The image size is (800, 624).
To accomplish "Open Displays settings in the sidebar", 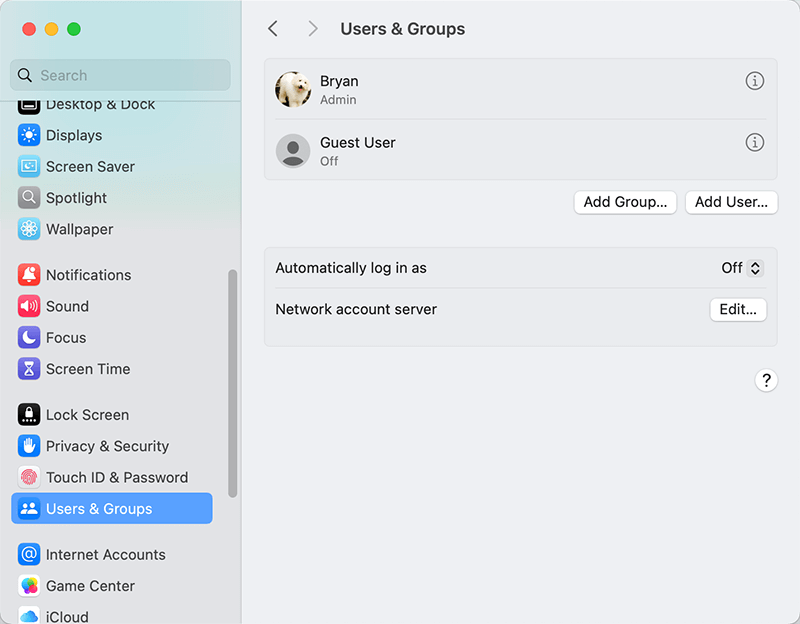I will point(29,135).
